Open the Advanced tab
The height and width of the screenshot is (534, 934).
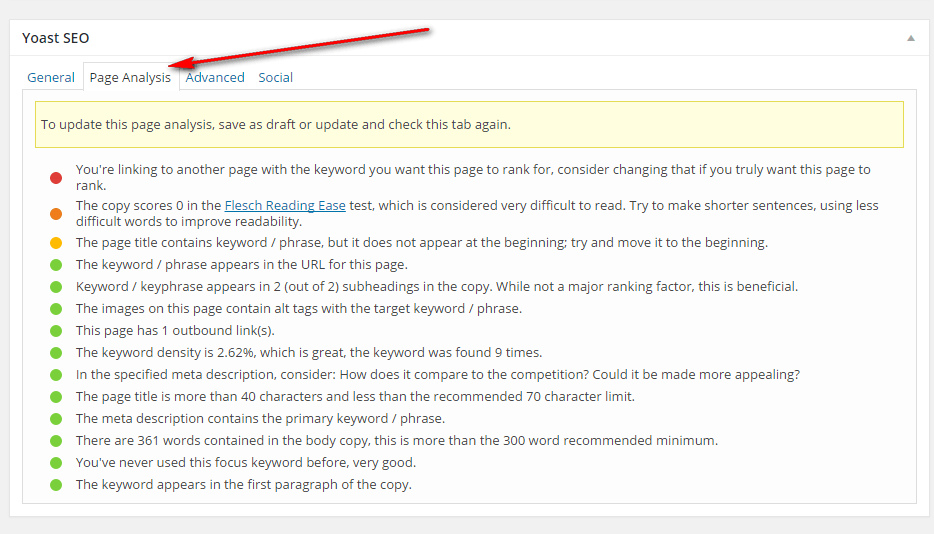(x=215, y=77)
